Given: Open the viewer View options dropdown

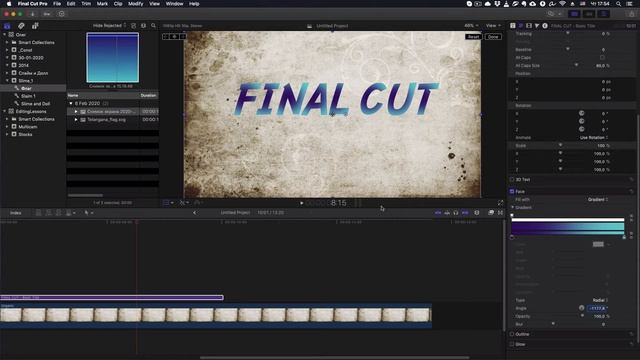Looking at the screenshot, I should (x=493, y=25).
